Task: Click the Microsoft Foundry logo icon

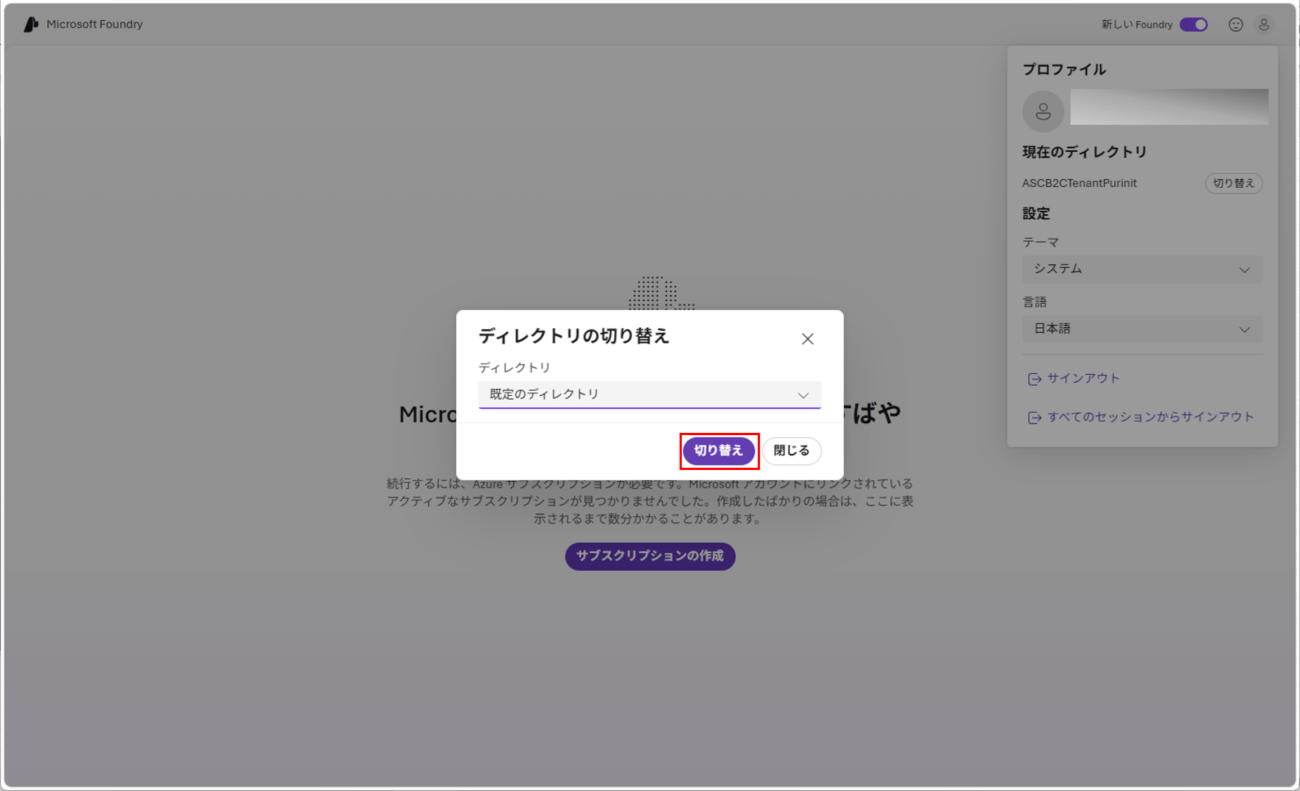Action: (x=31, y=24)
